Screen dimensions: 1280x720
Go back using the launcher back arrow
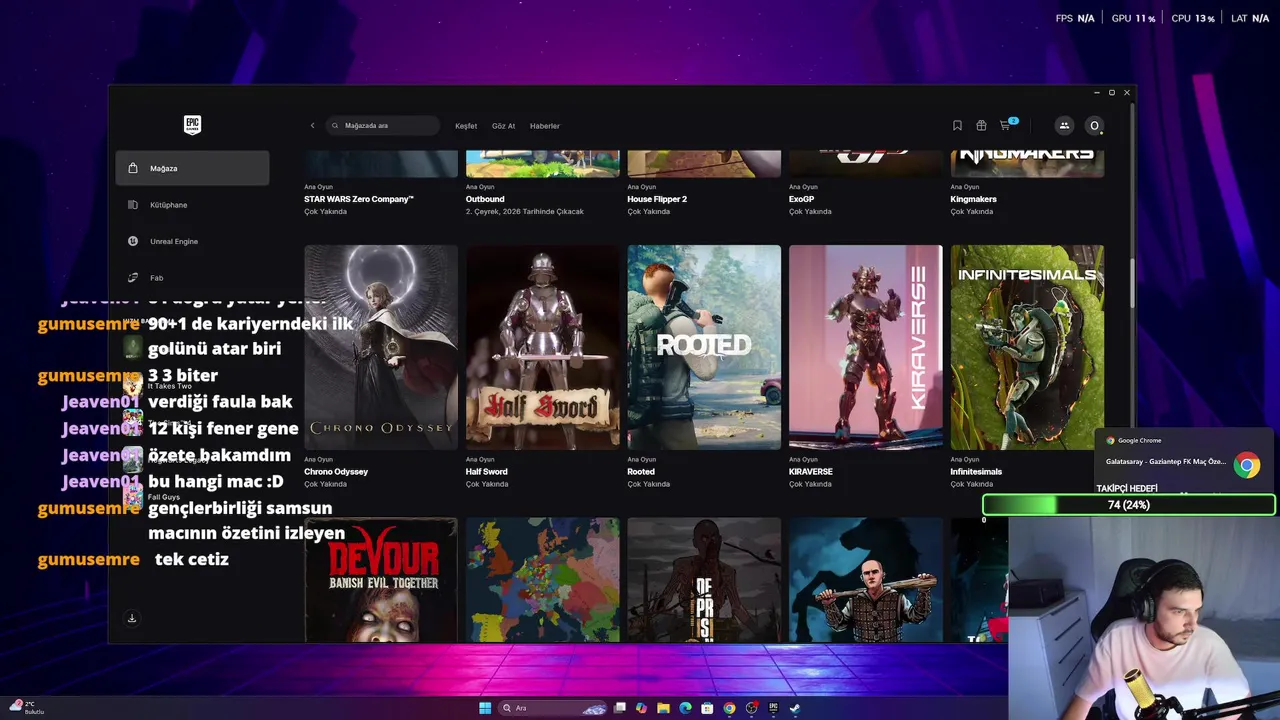pyautogui.click(x=312, y=126)
